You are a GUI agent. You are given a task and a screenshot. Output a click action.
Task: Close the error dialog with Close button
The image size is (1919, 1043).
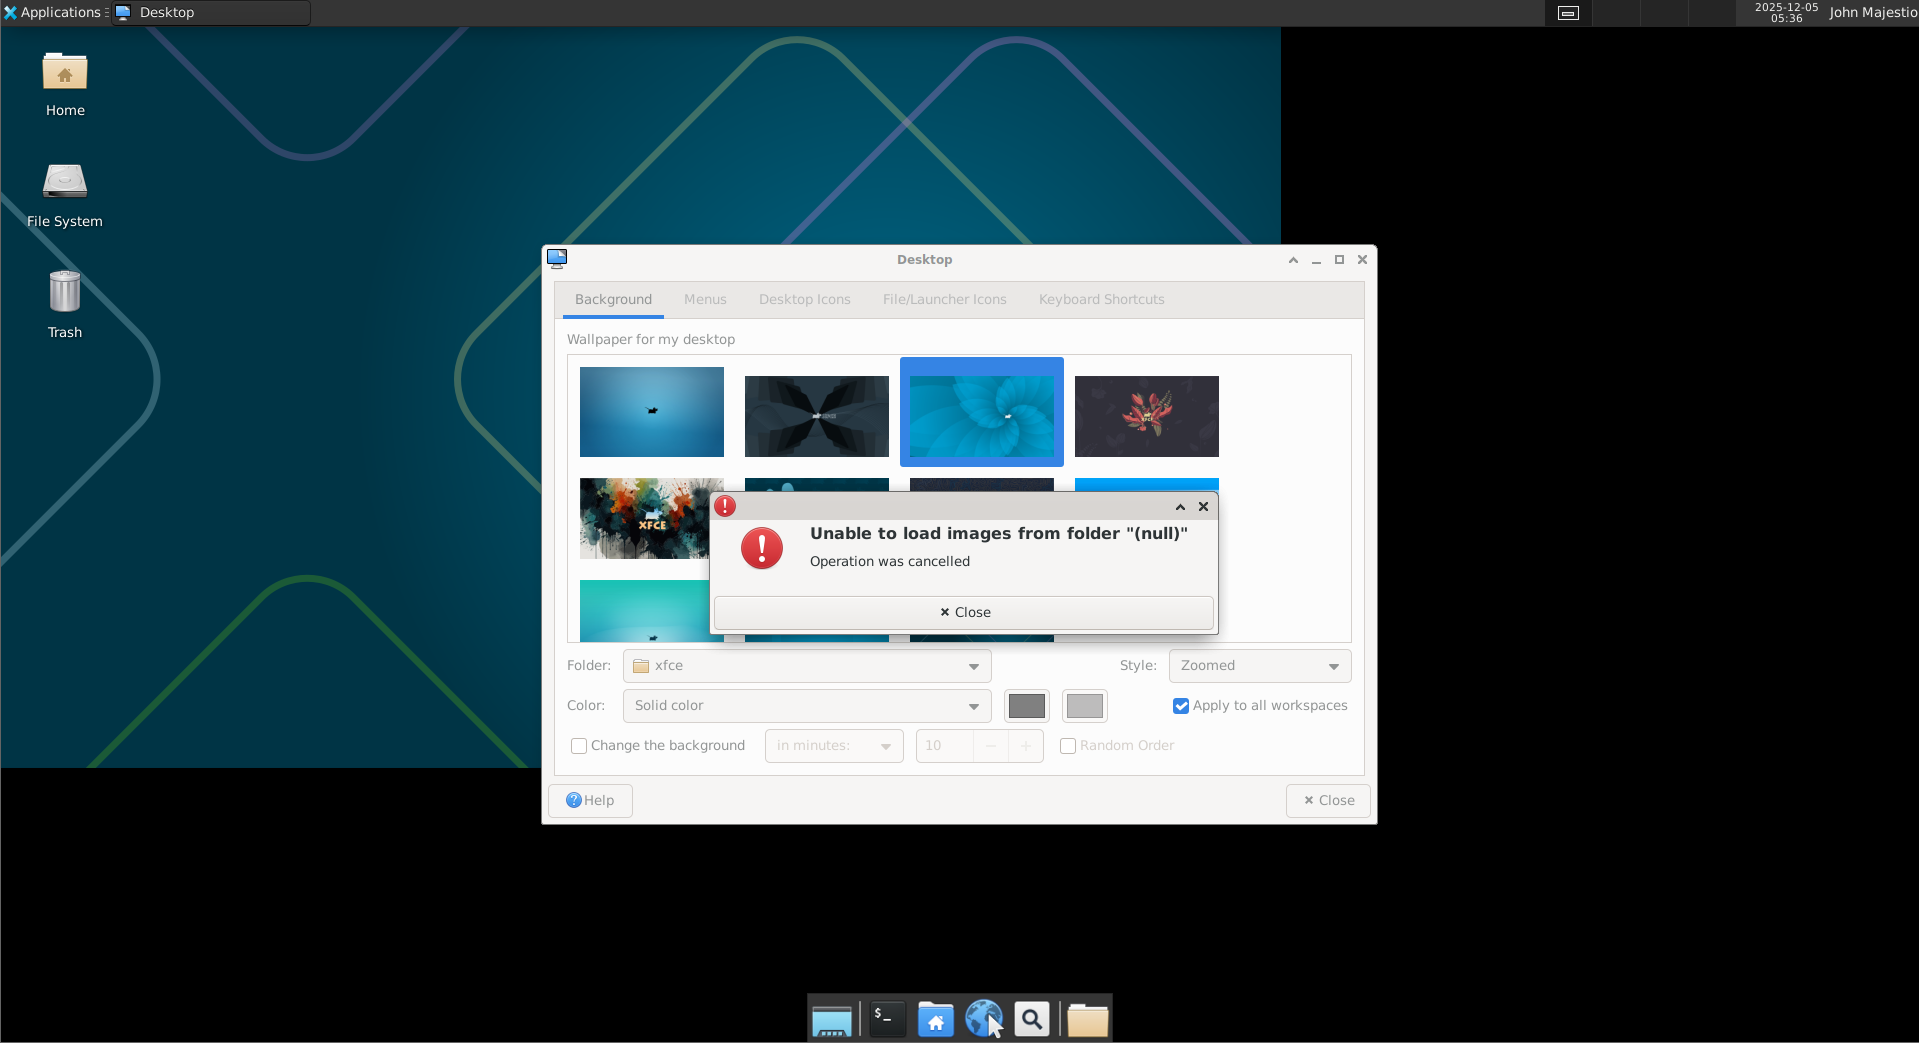coord(964,613)
